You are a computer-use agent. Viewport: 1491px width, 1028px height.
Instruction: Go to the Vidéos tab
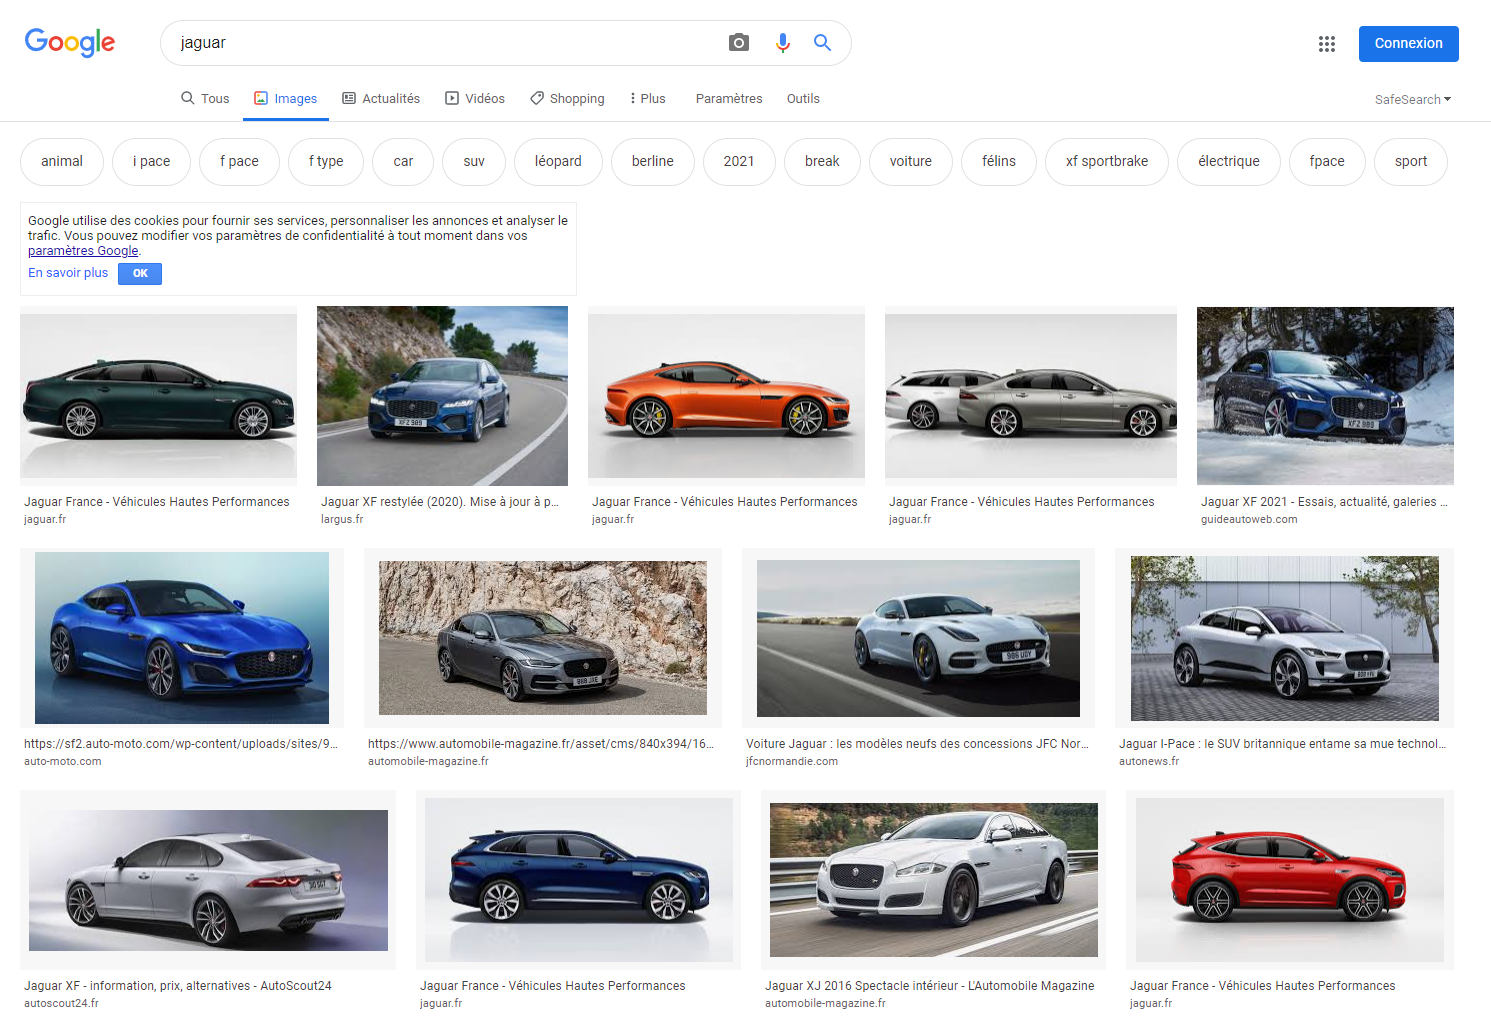pos(475,99)
